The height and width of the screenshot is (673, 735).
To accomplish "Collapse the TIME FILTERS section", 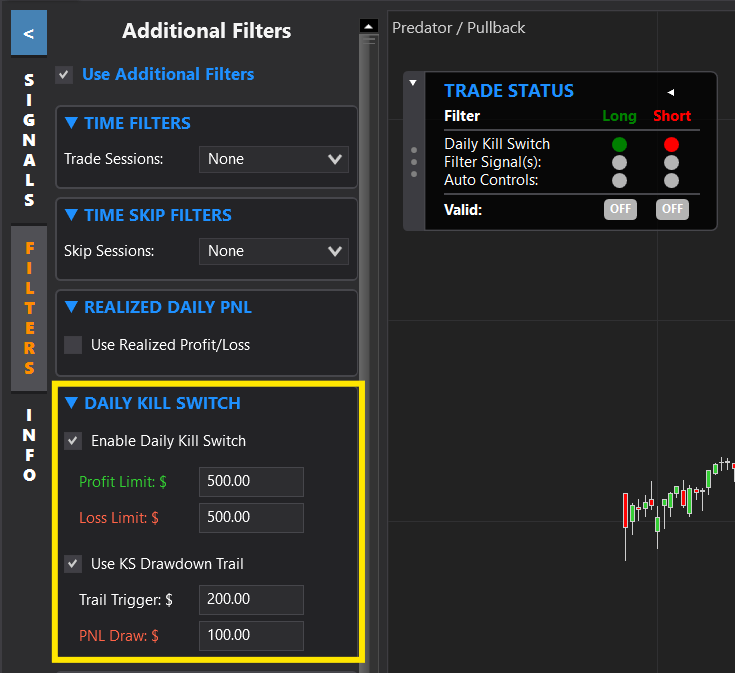I will coord(71,123).
